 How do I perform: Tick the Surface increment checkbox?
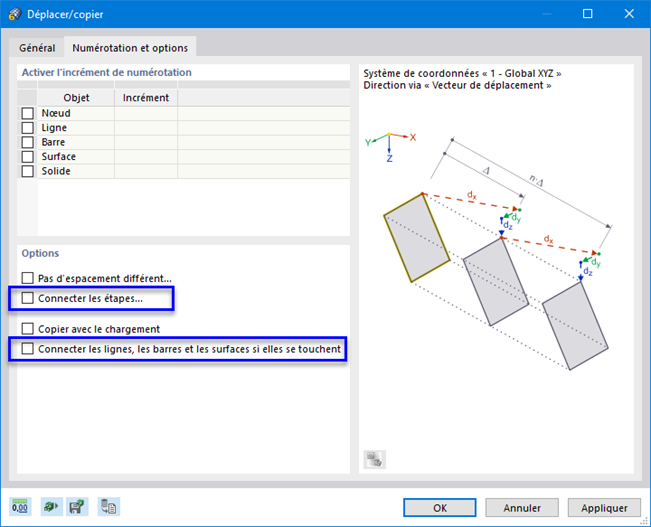pos(27,157)
